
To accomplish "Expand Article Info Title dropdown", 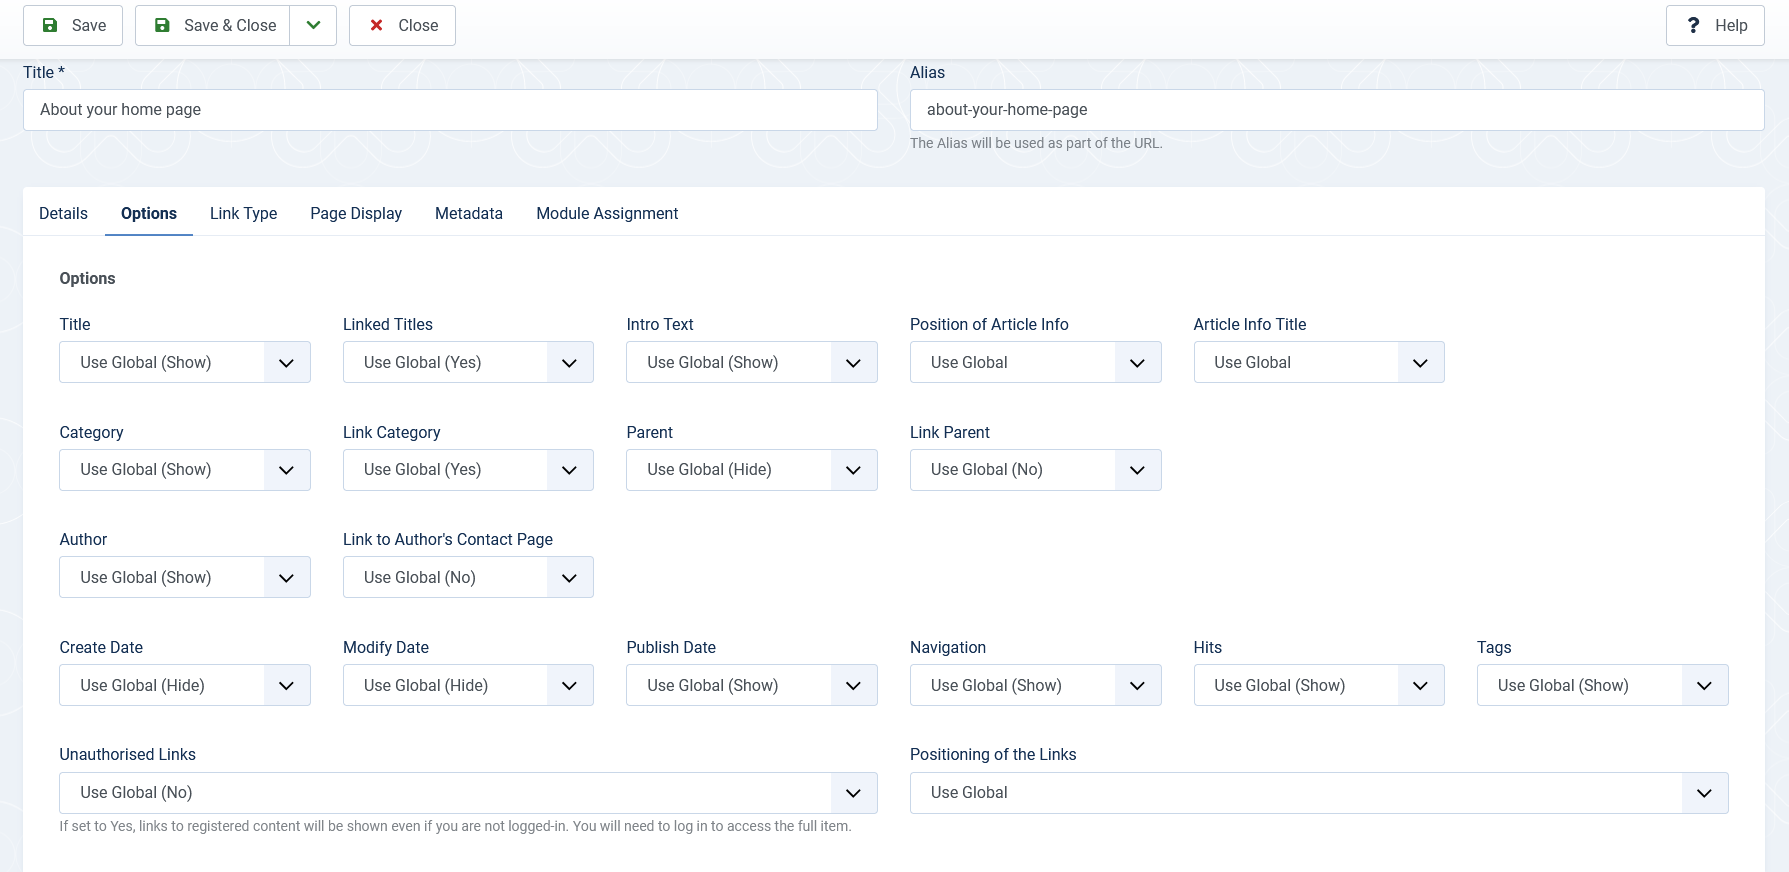I will (1319, 362).
